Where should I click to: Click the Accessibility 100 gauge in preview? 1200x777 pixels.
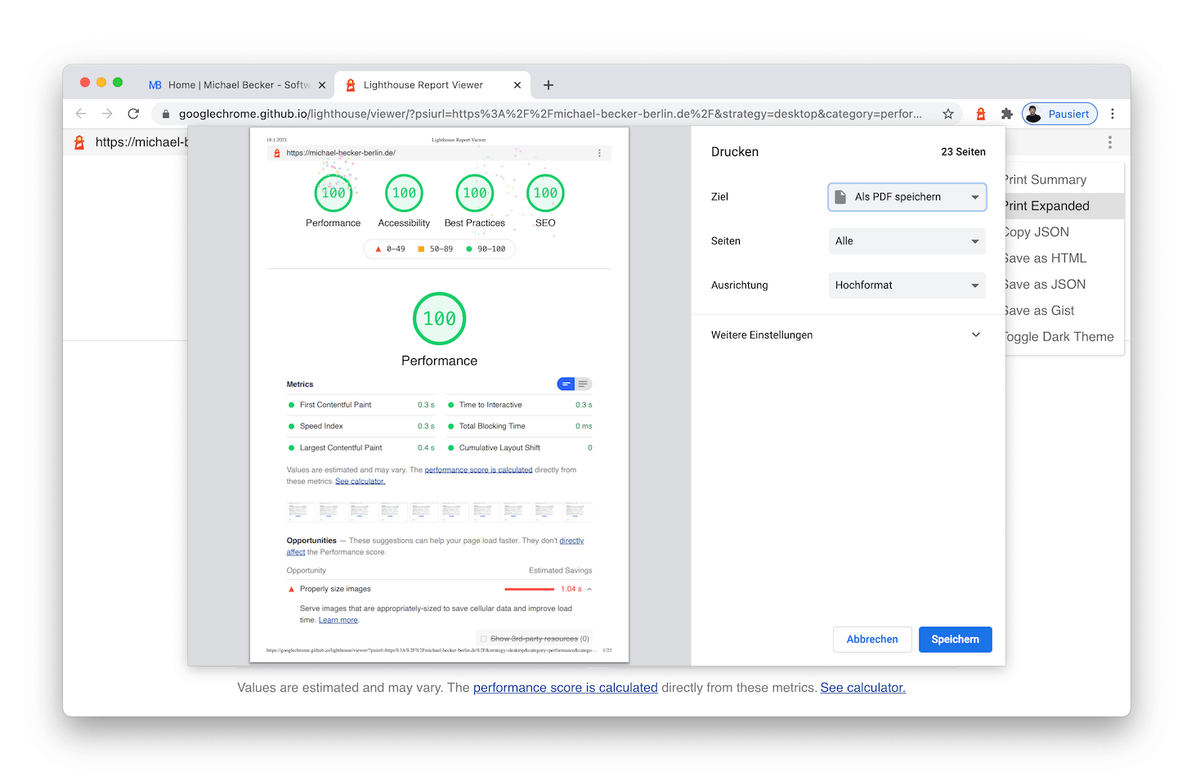(x=404, y=193)
